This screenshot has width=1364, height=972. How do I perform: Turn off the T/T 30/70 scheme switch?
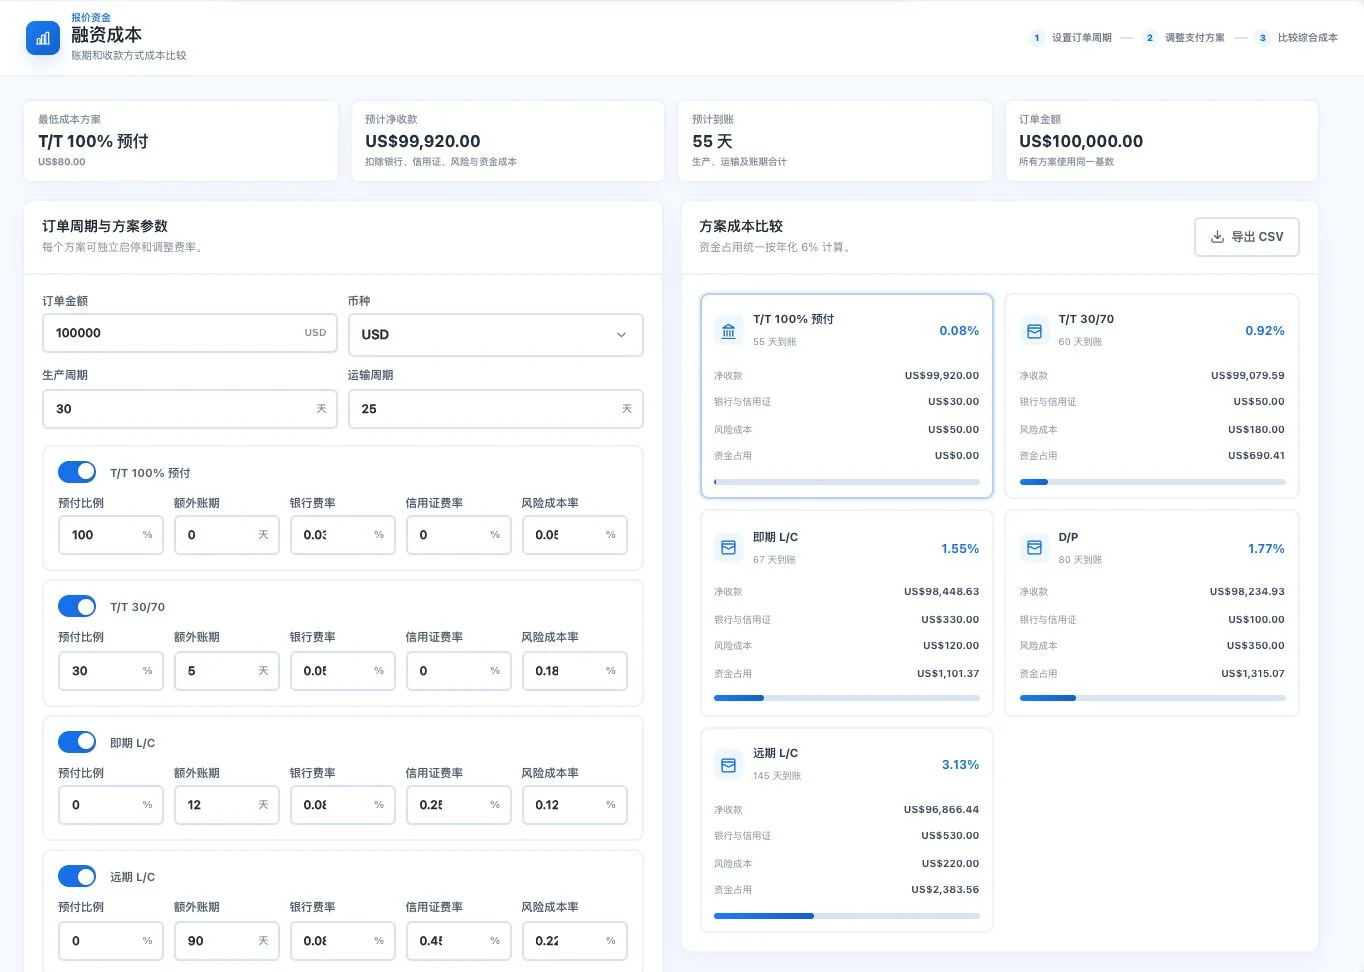coord(77,606)
